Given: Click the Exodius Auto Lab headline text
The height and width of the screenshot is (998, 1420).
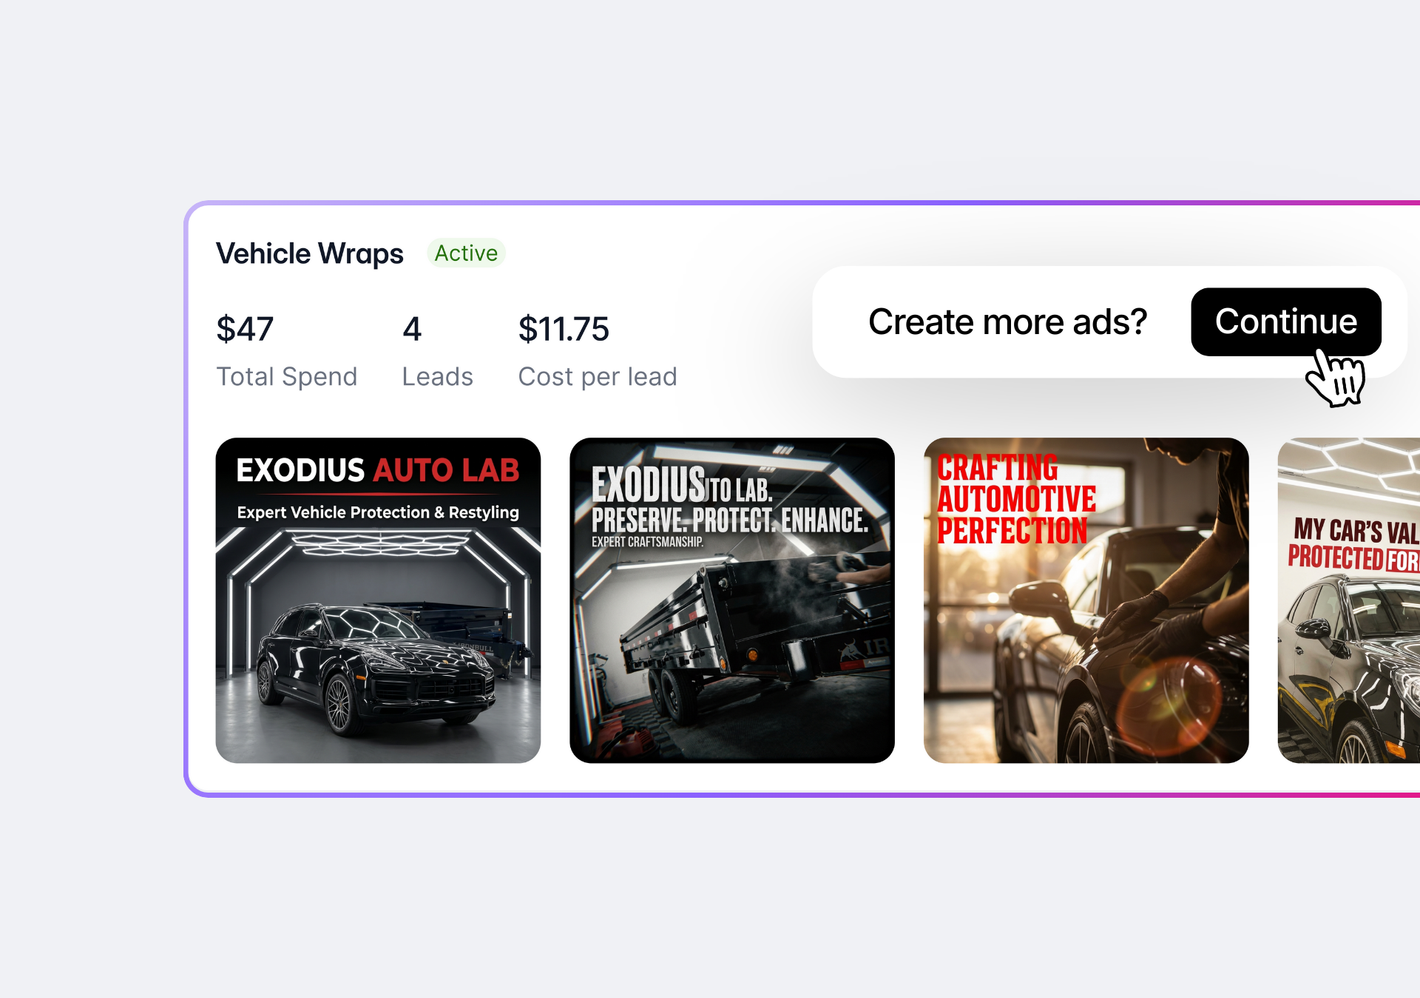Looking at the screenshot, I should 378,470.
